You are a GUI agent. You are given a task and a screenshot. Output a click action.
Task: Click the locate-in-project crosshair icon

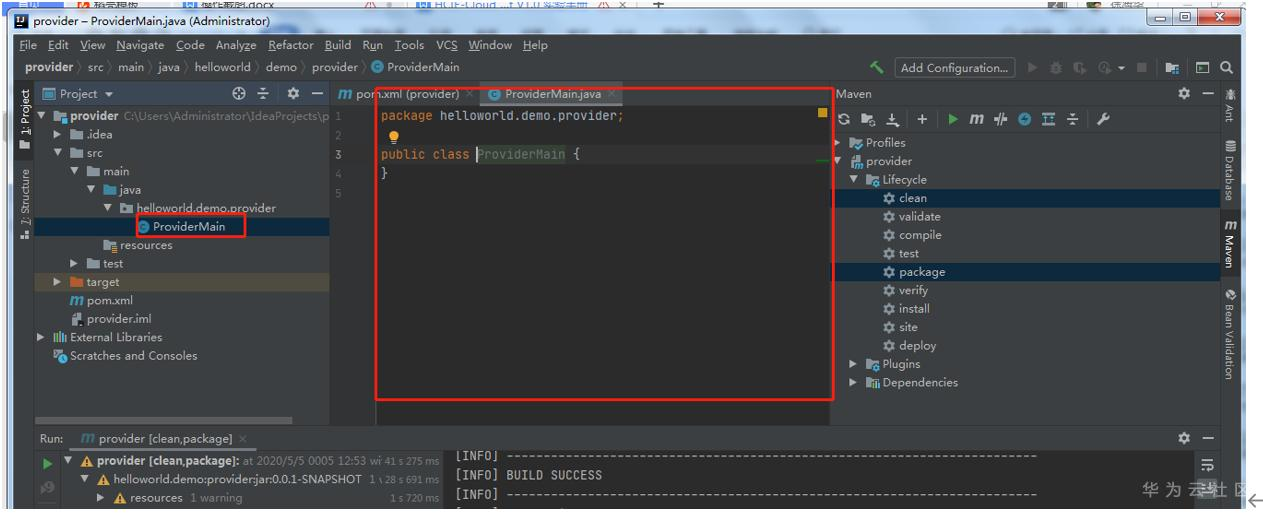point(239,93)
